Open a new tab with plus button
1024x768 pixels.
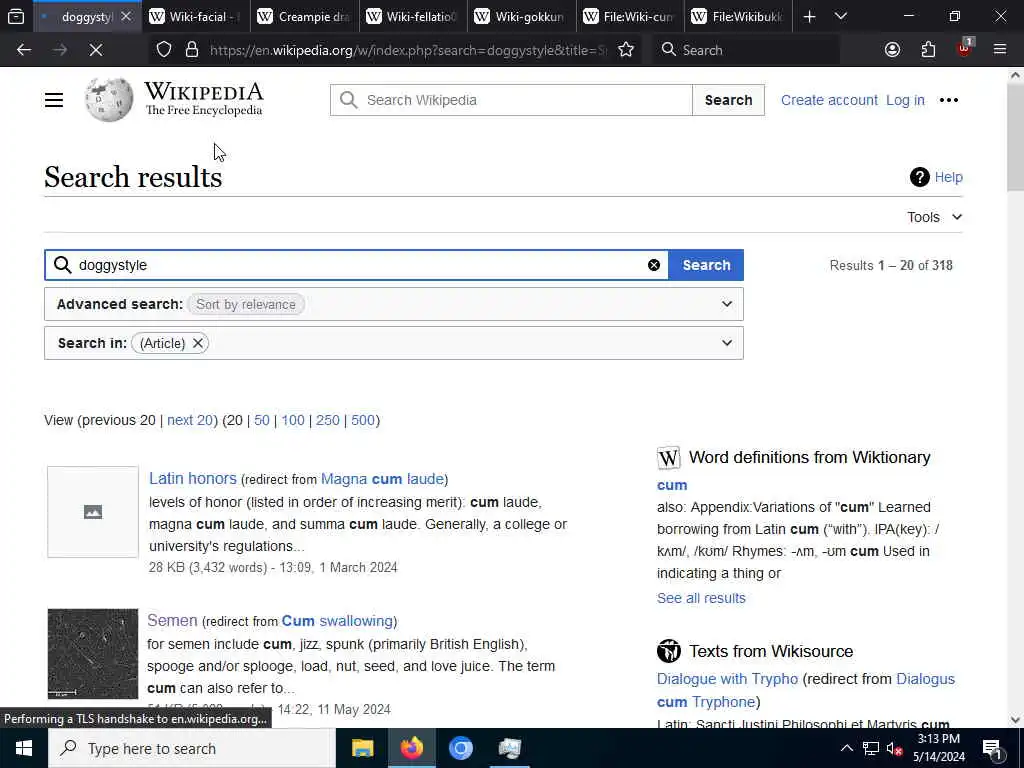[x=809, y=17]
